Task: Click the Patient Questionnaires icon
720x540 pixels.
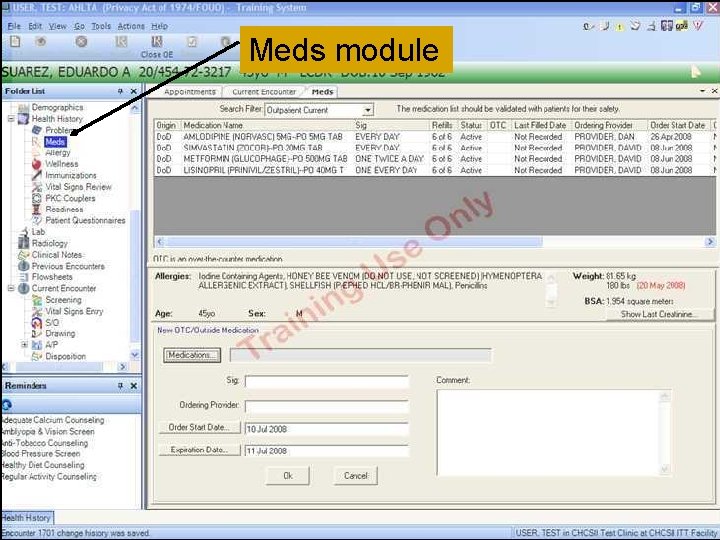Action: (37, 220)
